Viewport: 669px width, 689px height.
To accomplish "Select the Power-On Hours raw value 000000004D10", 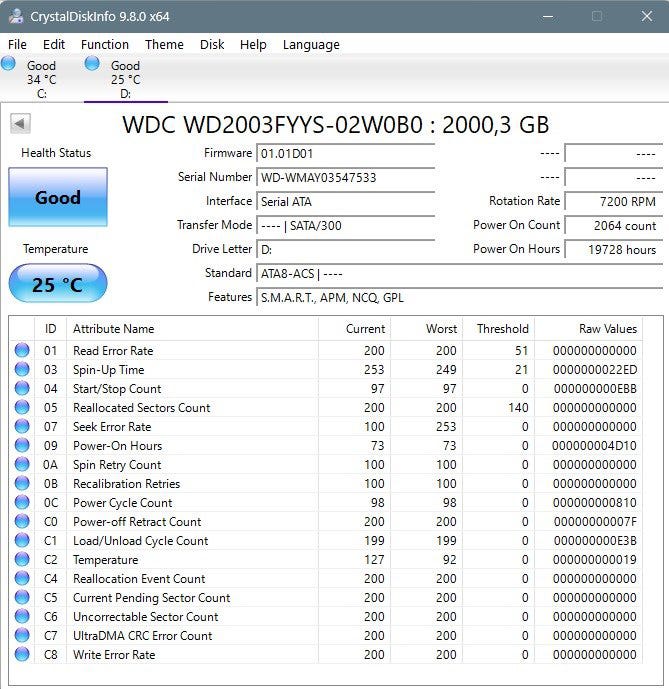I will (595, 446).
